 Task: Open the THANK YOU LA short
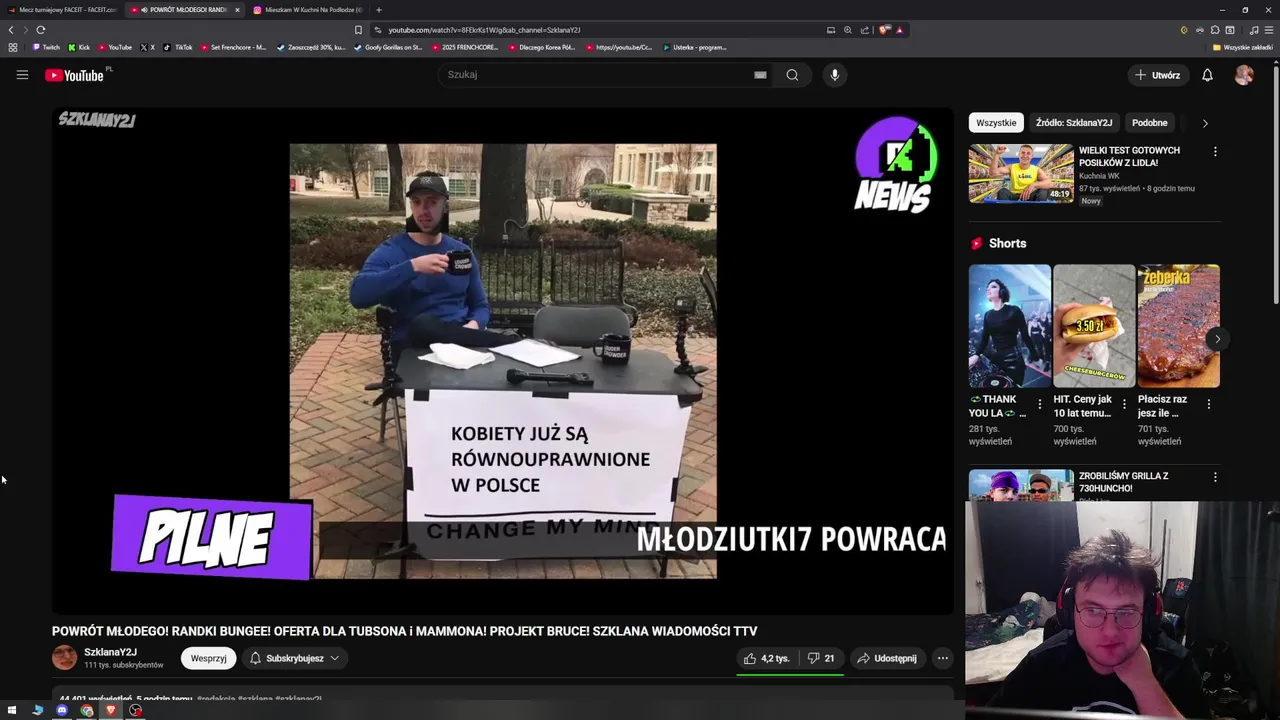(1009, 326)
